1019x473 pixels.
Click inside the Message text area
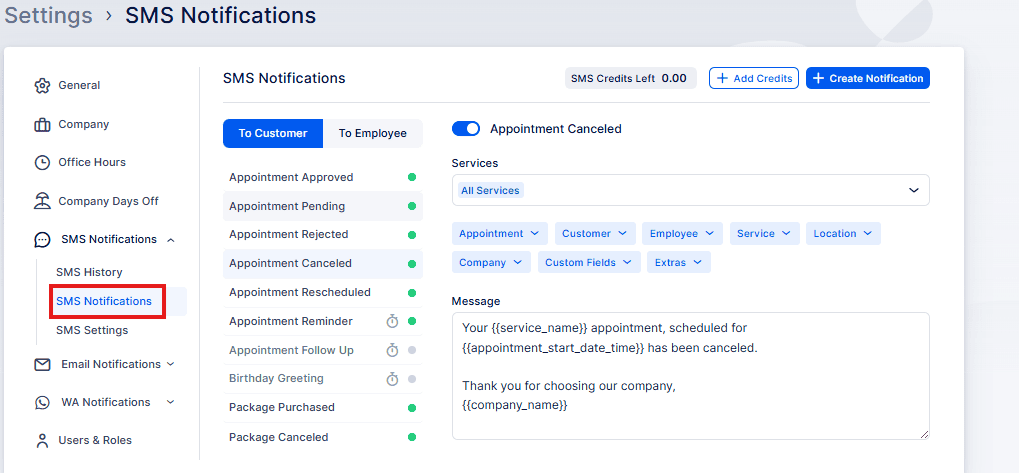[690, 376]
